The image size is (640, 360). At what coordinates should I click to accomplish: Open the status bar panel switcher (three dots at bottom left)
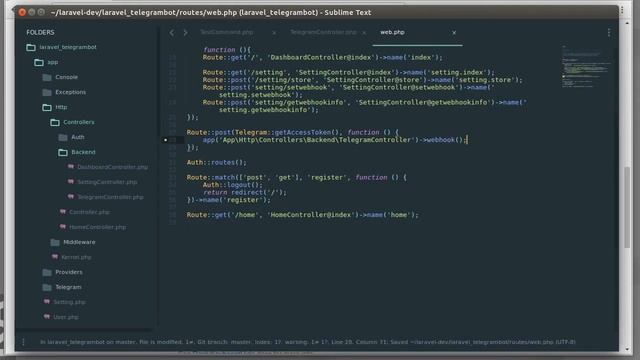(x=23, y=342)
